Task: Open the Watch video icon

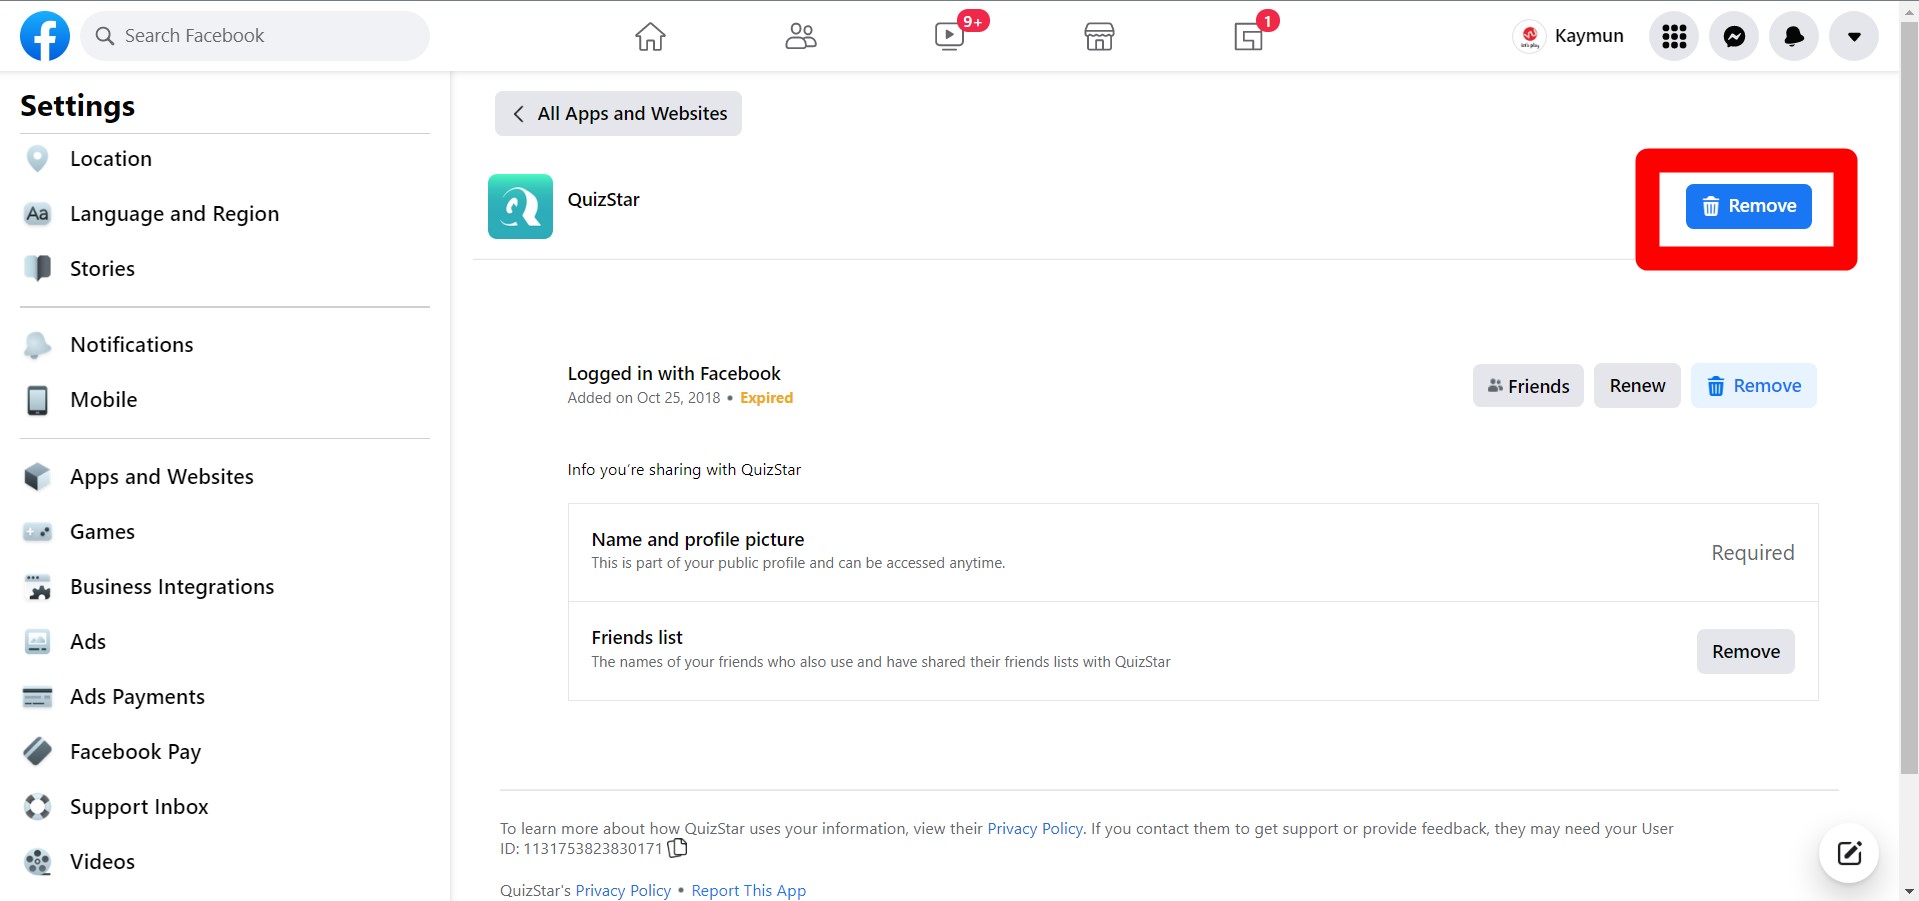Action: tap(949, 36)
